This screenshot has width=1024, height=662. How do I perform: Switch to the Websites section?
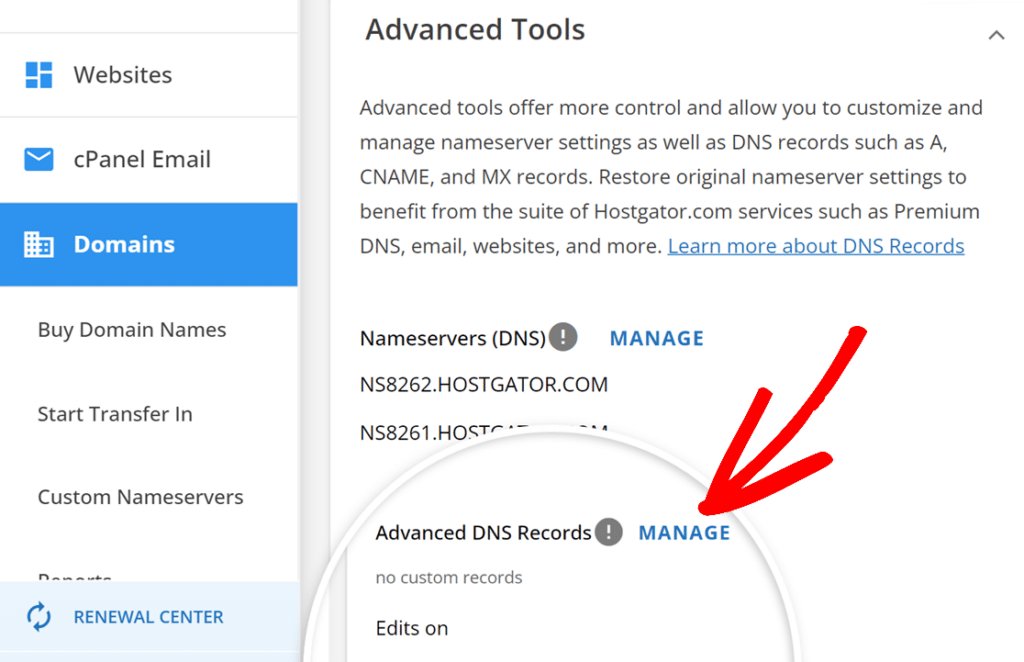pyautogui.click(x=122, y=74)
